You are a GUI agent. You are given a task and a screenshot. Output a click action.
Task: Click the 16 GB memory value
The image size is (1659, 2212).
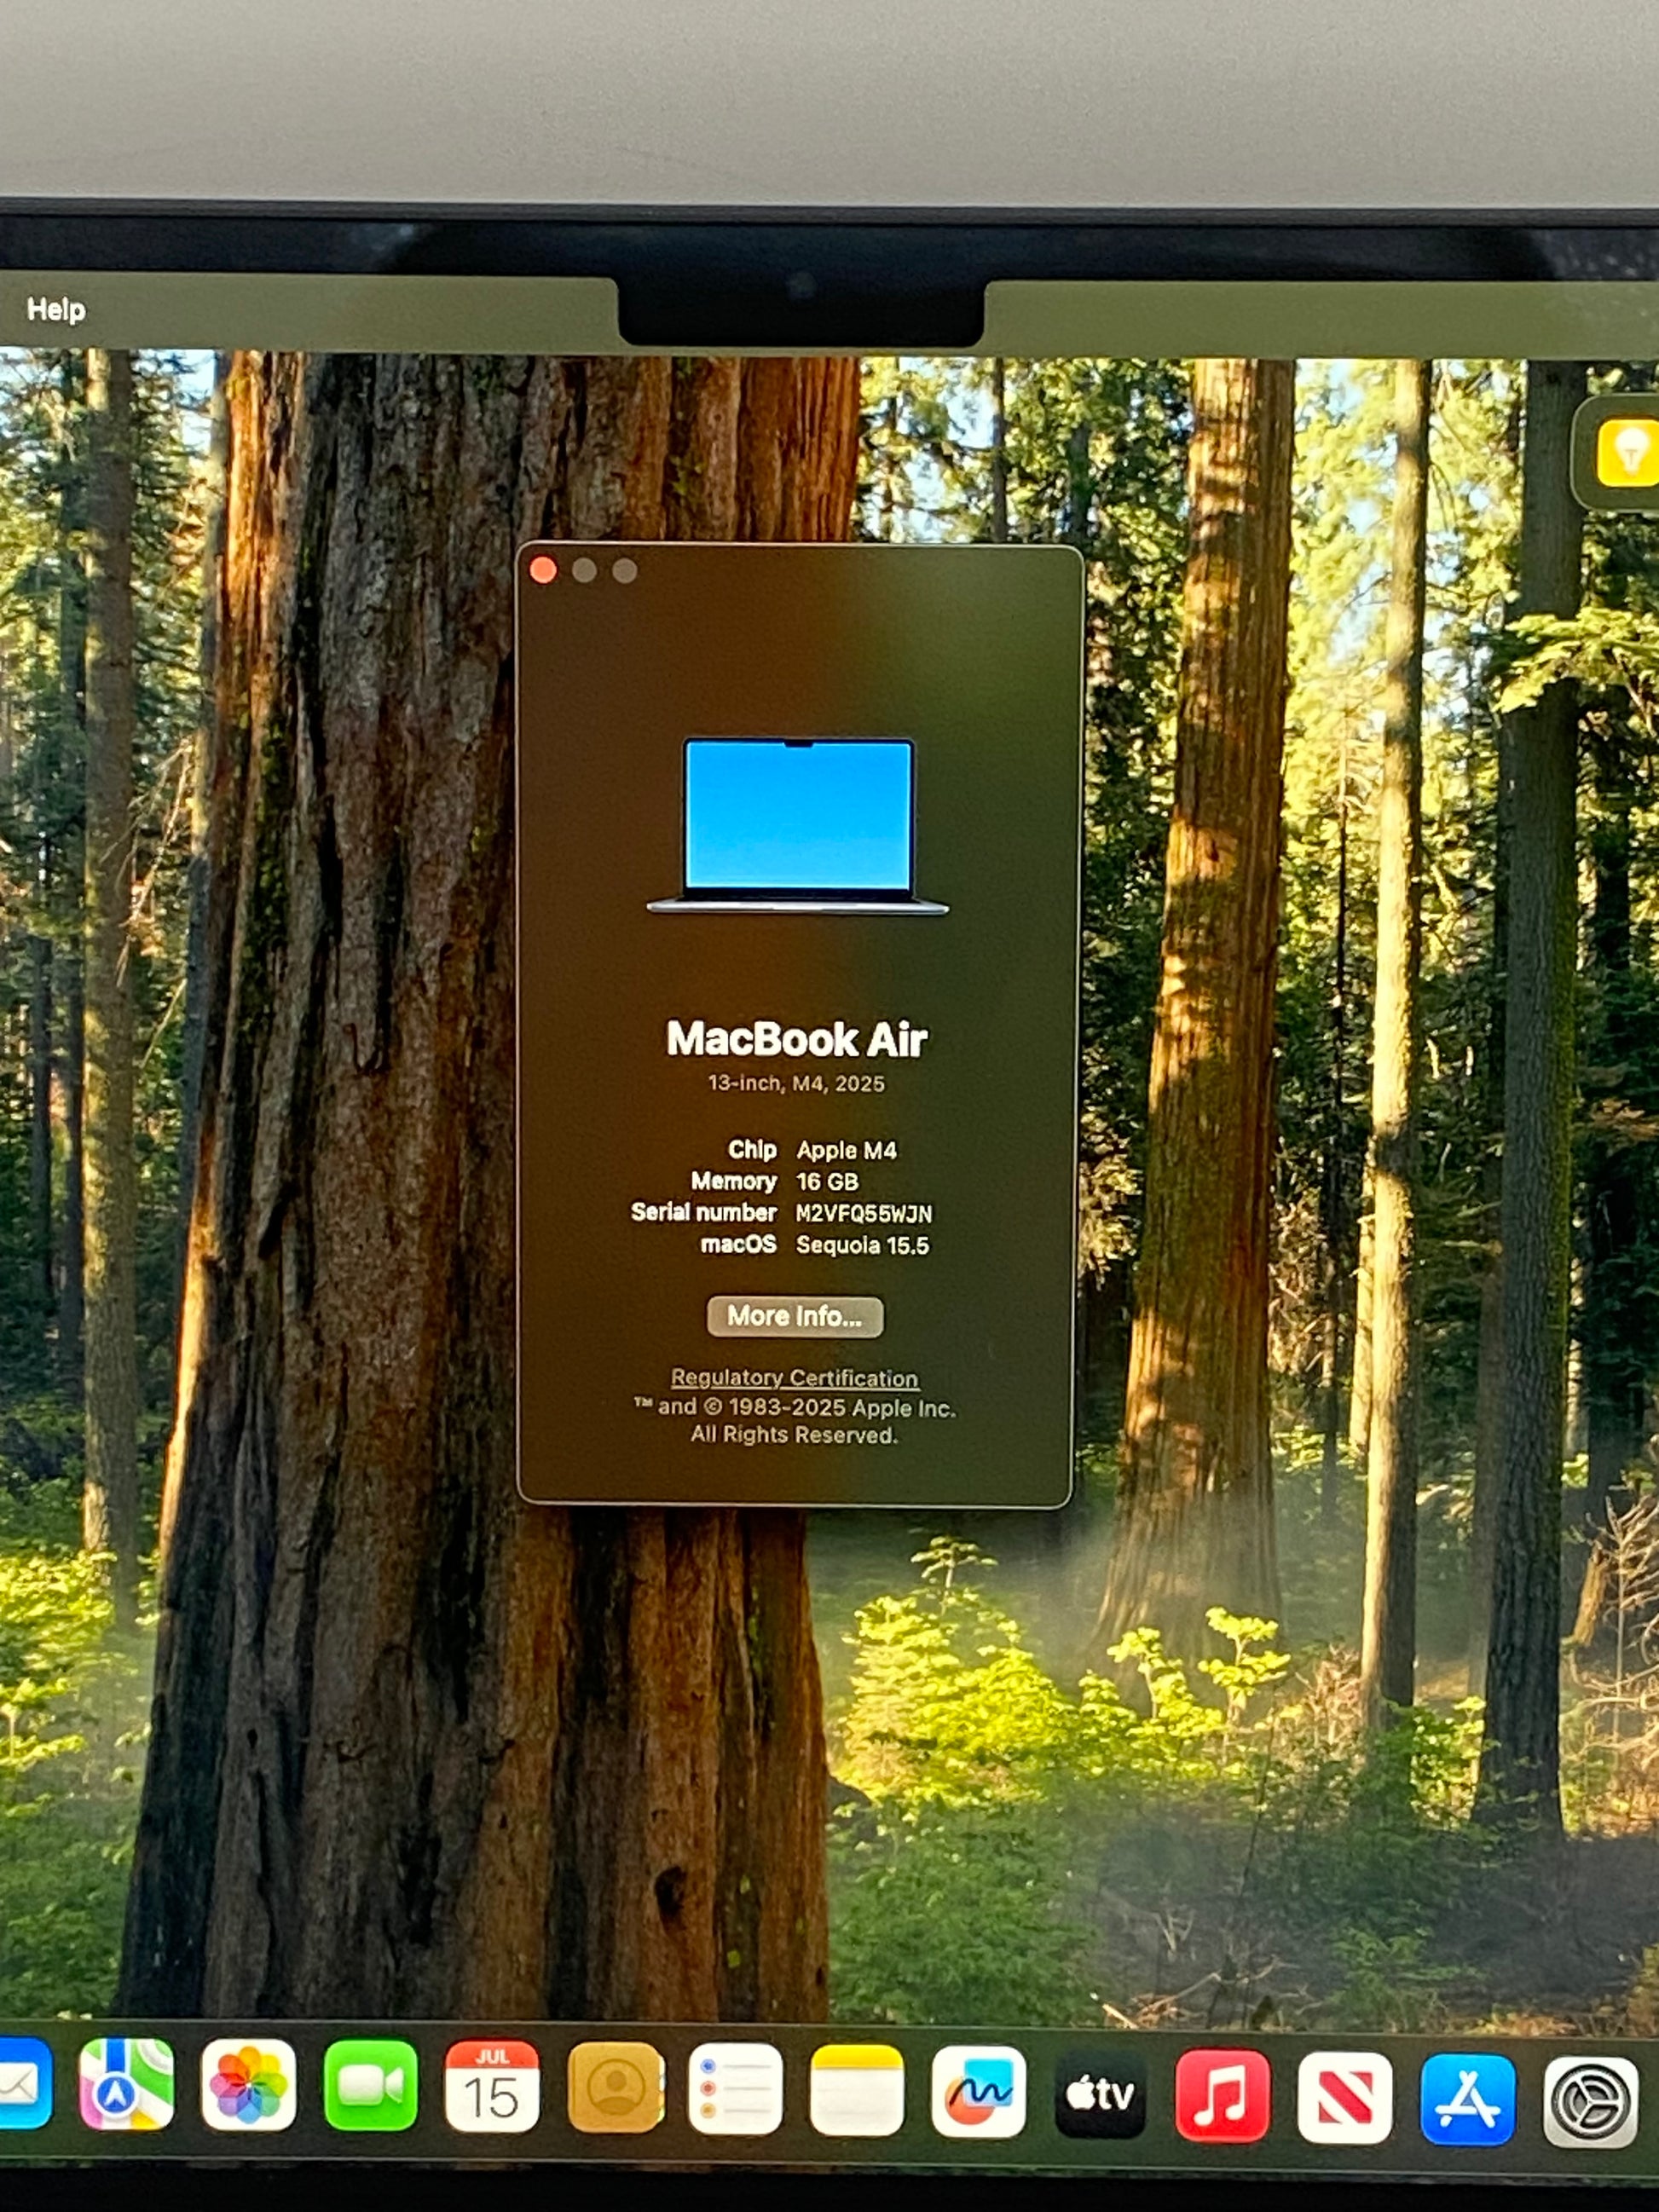point(827,1182)
